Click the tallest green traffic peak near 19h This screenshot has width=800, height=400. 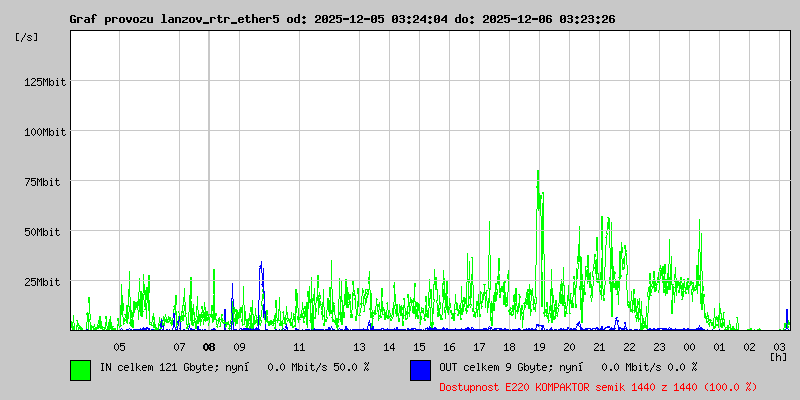[538, 175]
